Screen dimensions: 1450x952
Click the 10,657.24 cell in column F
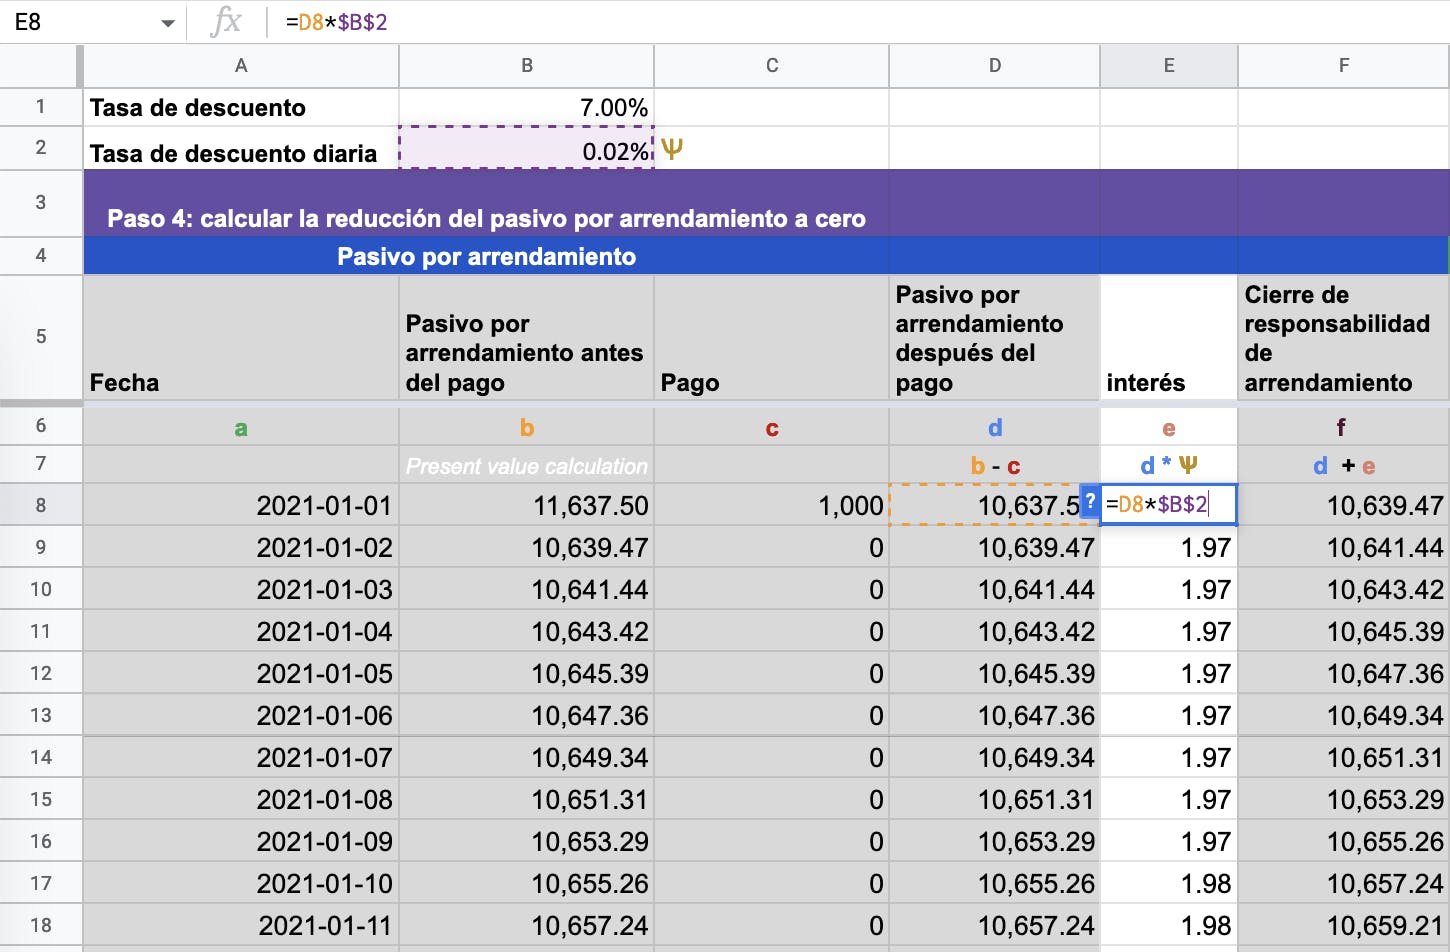click(x=1344, y=883)
